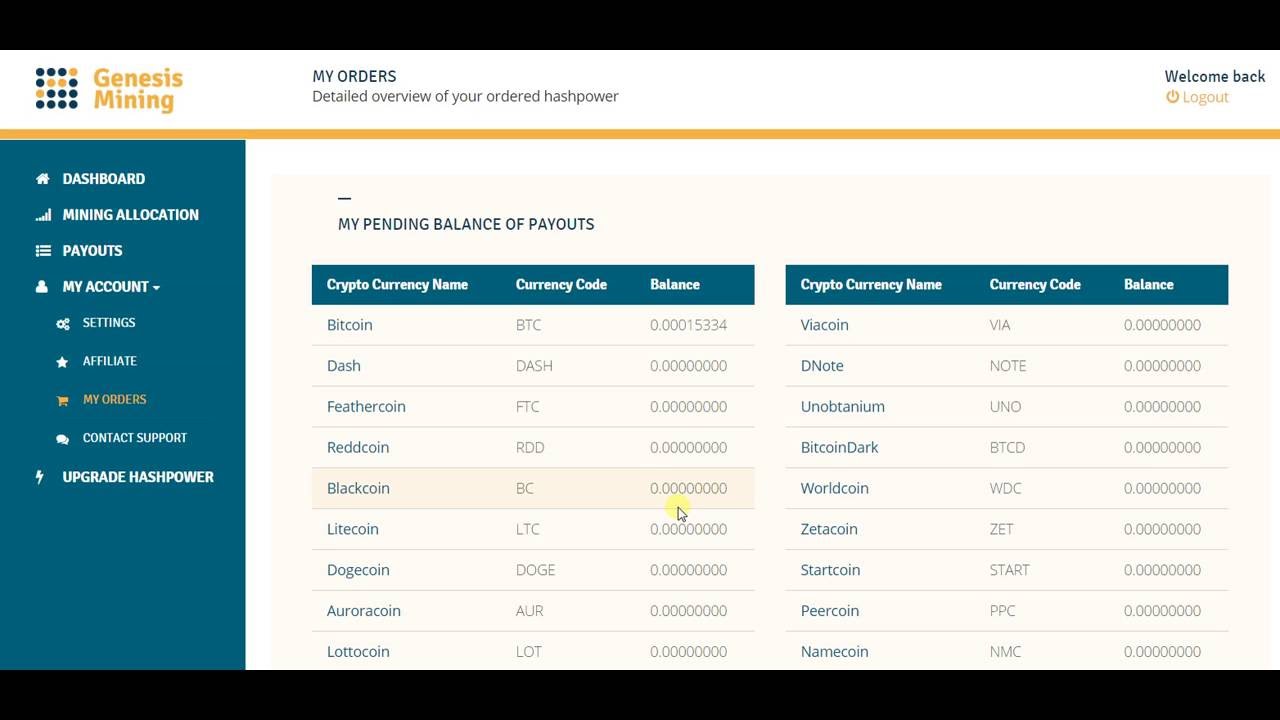1280x720 pixels.
Task: Click the Bitcoin balance 0.00015334
Action: click(688, 325)
